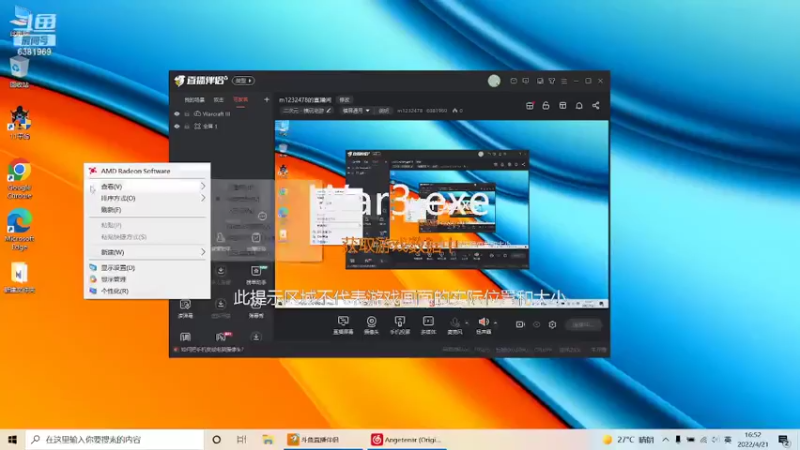Switch to the second scene tab
The height and width of the screenshot is (450, 800).
219,100
